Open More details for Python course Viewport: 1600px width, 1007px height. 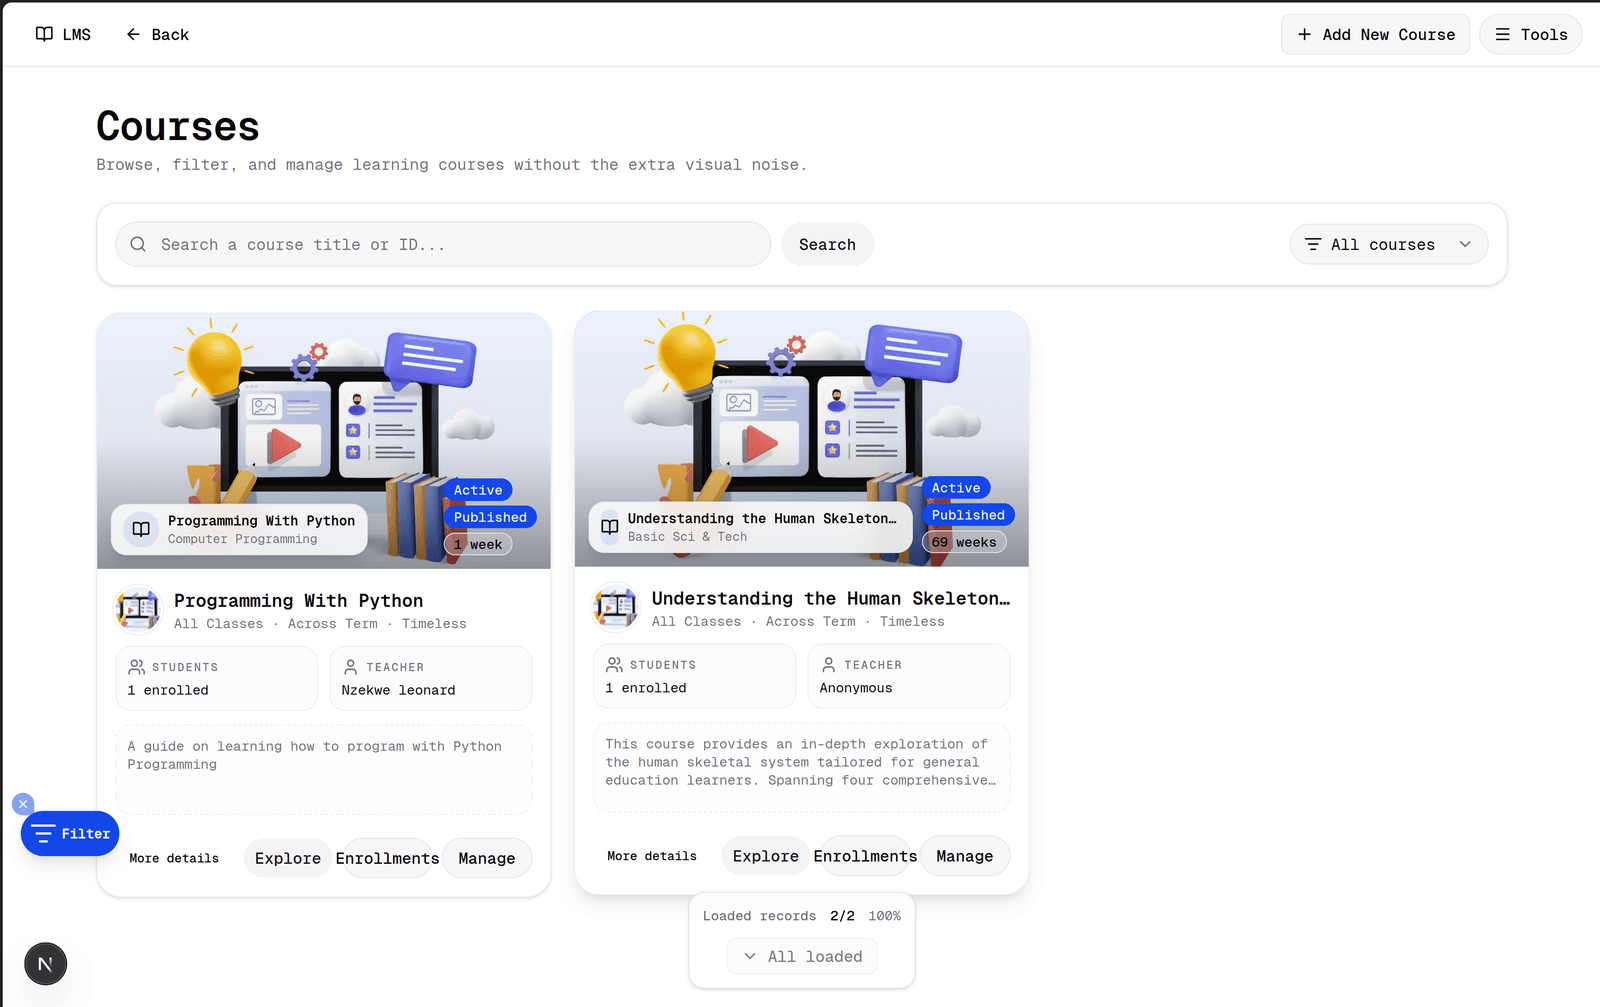pyautogui.click(x=174, y=858)
